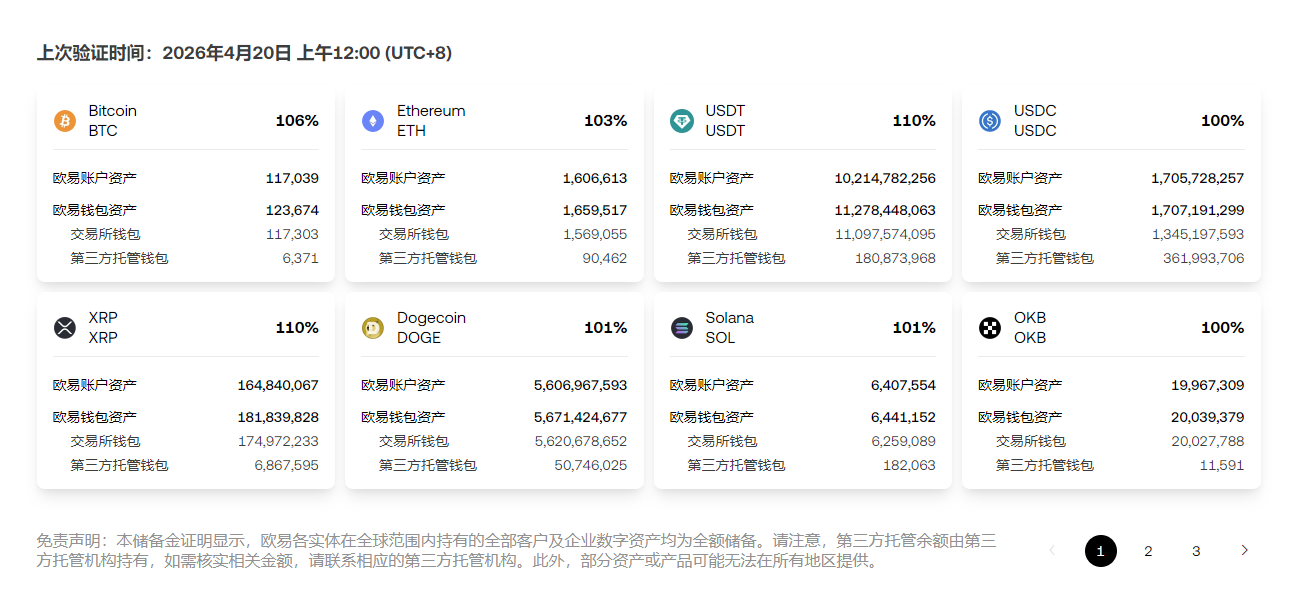Select the XRP 110% reserve ratio
Viewport: 1305px width, 594px height.
pos(297,328)
